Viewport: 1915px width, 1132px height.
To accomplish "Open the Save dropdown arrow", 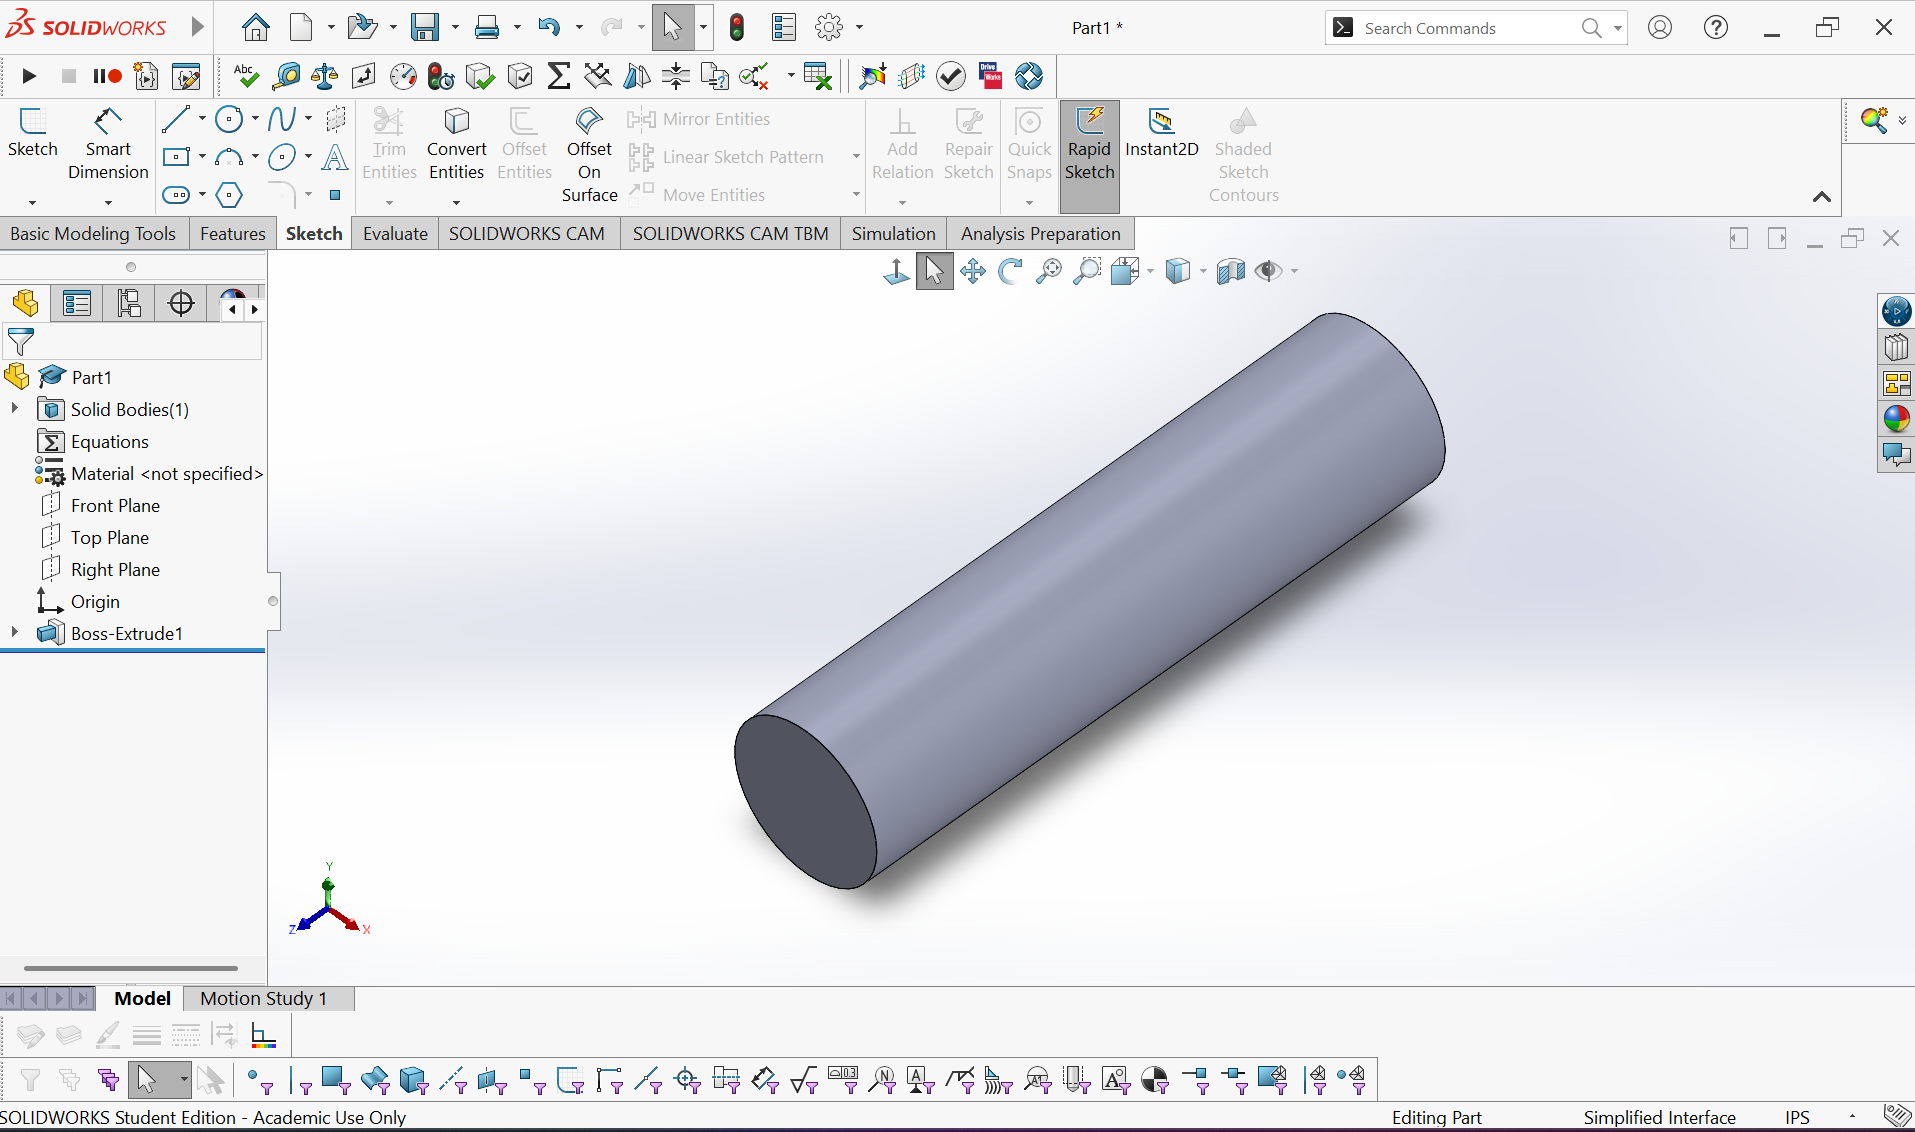I will (455, 28).
